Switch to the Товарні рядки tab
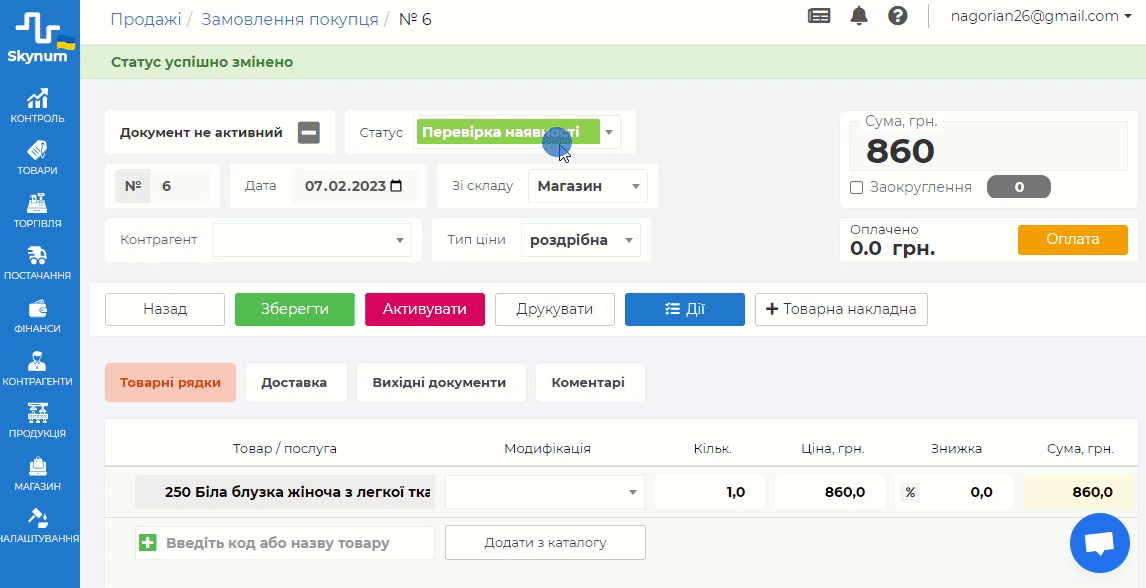 click(x=170, y=383)
